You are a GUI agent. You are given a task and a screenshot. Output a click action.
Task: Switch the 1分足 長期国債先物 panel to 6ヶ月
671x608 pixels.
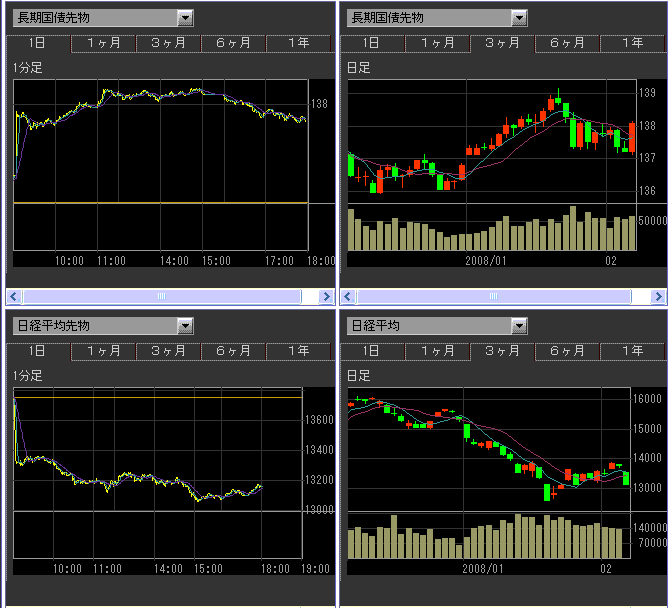pyautogui.click(x=233, y=43)
